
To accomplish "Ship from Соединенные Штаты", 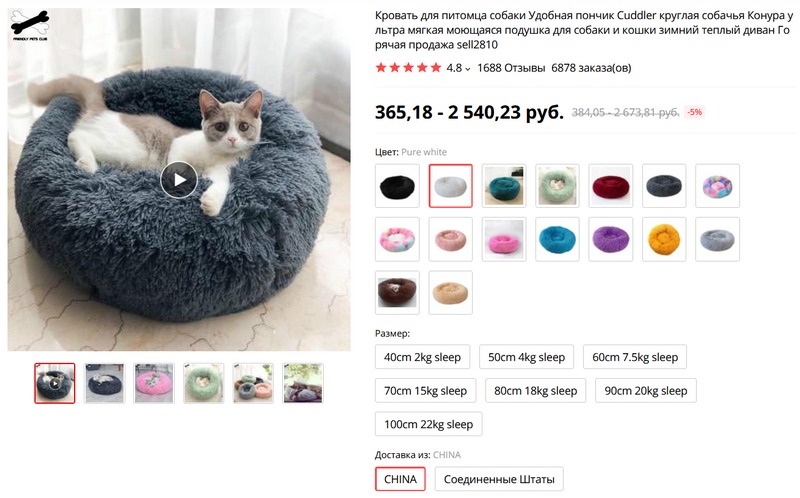I will click(499, 479).
